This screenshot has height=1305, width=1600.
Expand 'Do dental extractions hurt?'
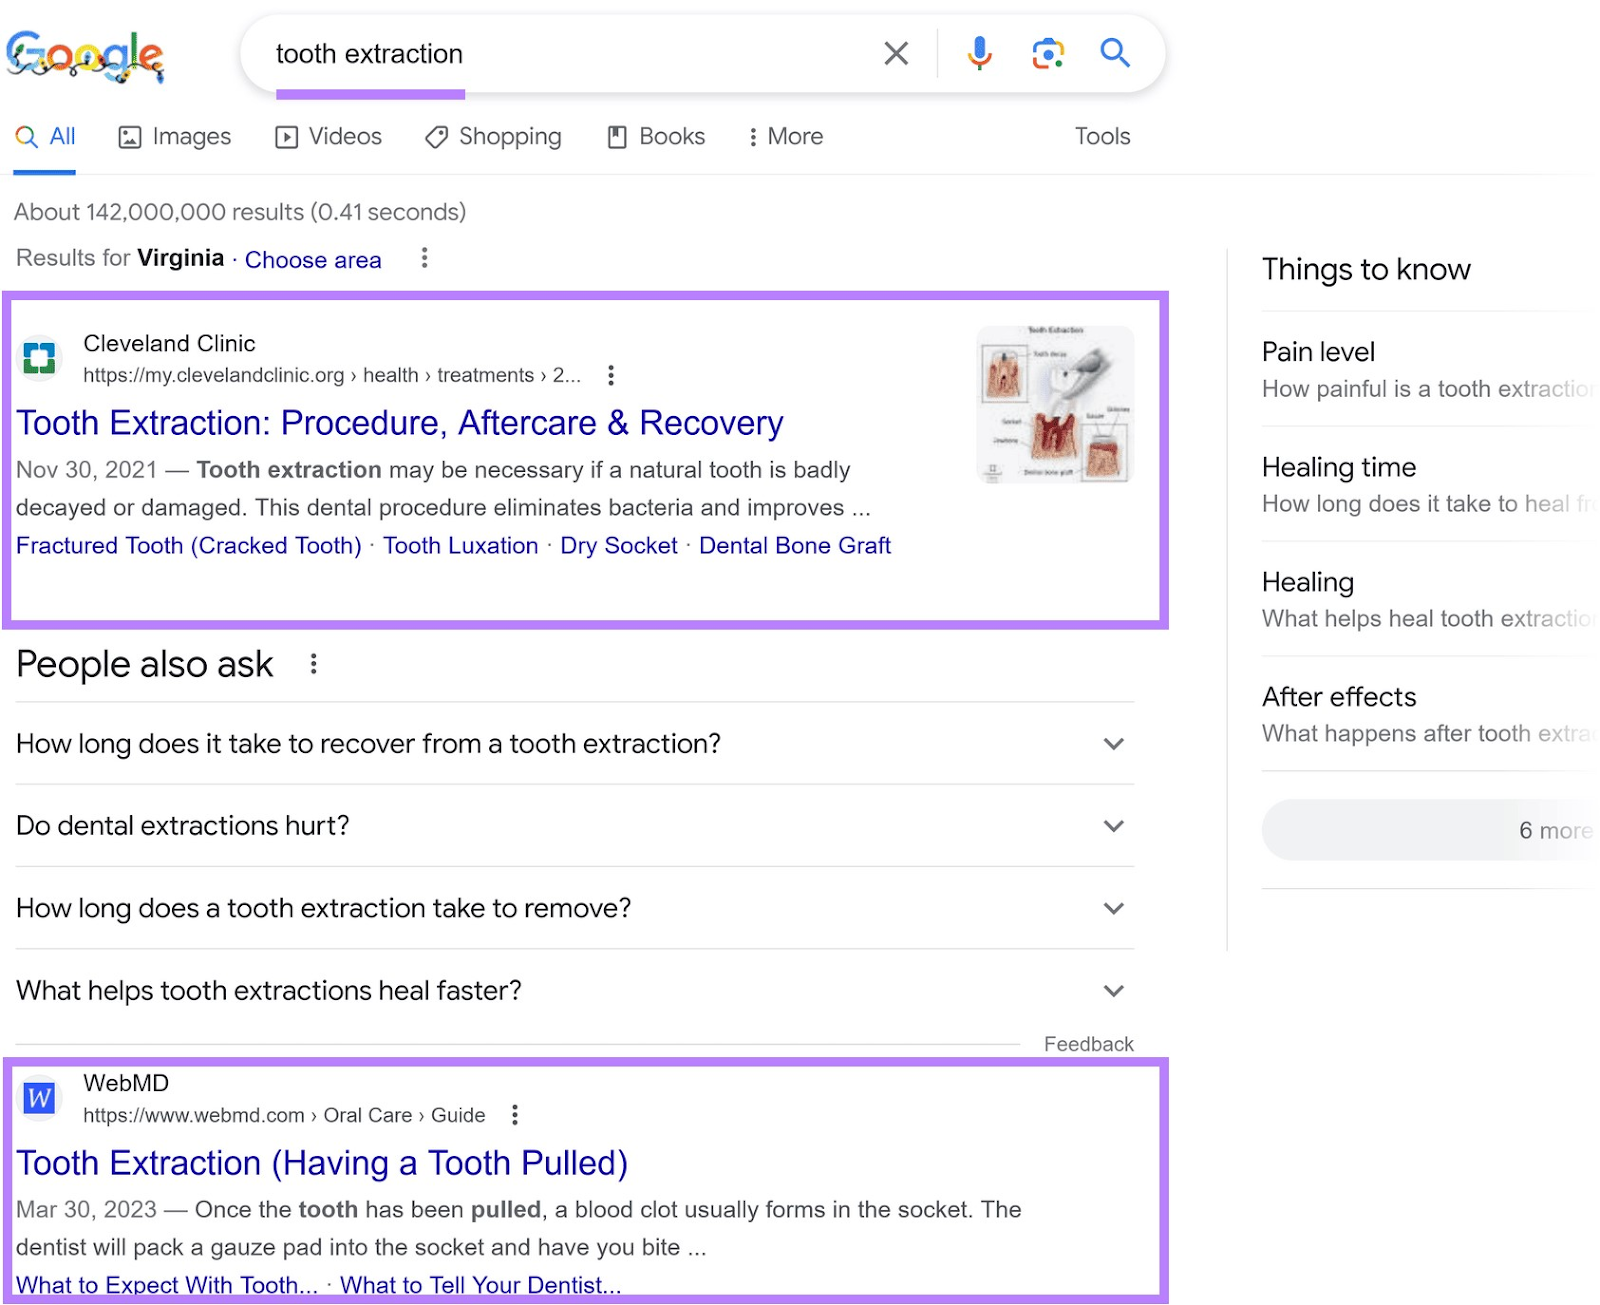click(x=1112, y=826)
